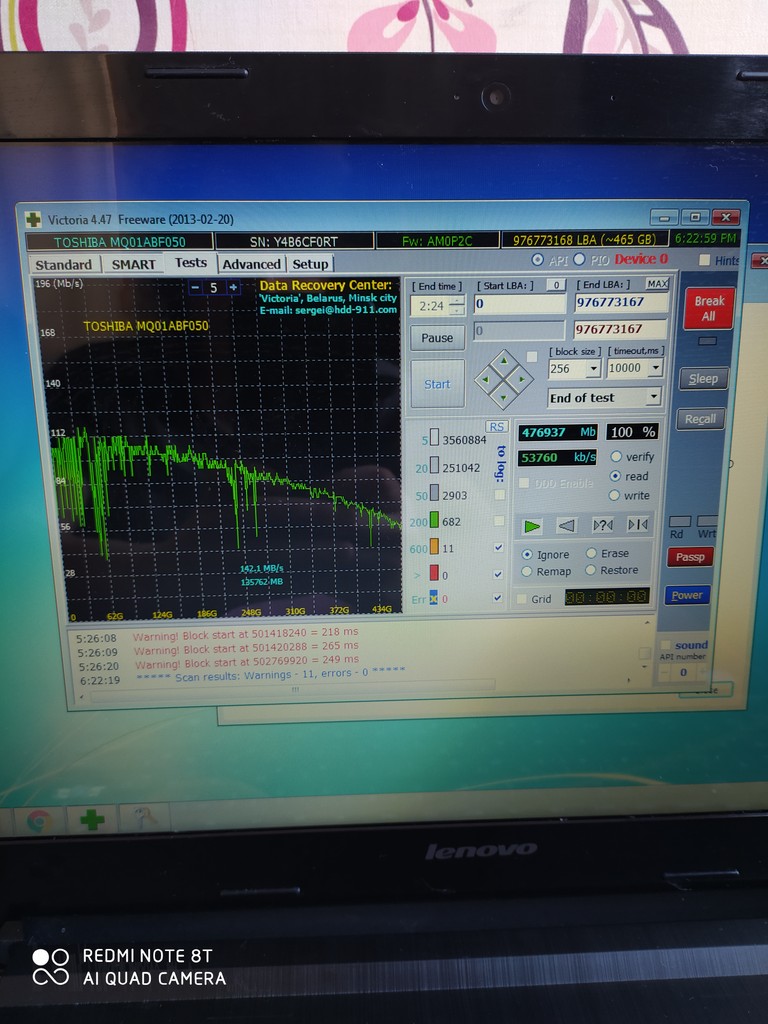The width and height of the screenshot is (768, 1024).
Task: Select the PIO mode radio button
Action: [x=579, y=259]
